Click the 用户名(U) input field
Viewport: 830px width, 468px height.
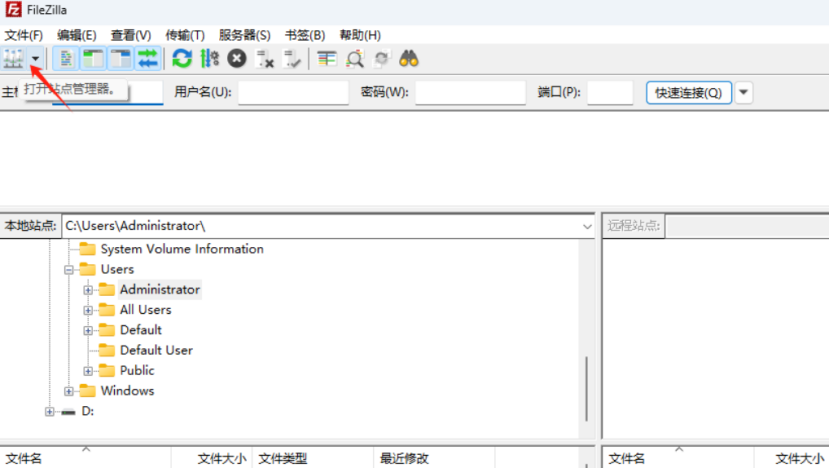[x=293, y=93]
